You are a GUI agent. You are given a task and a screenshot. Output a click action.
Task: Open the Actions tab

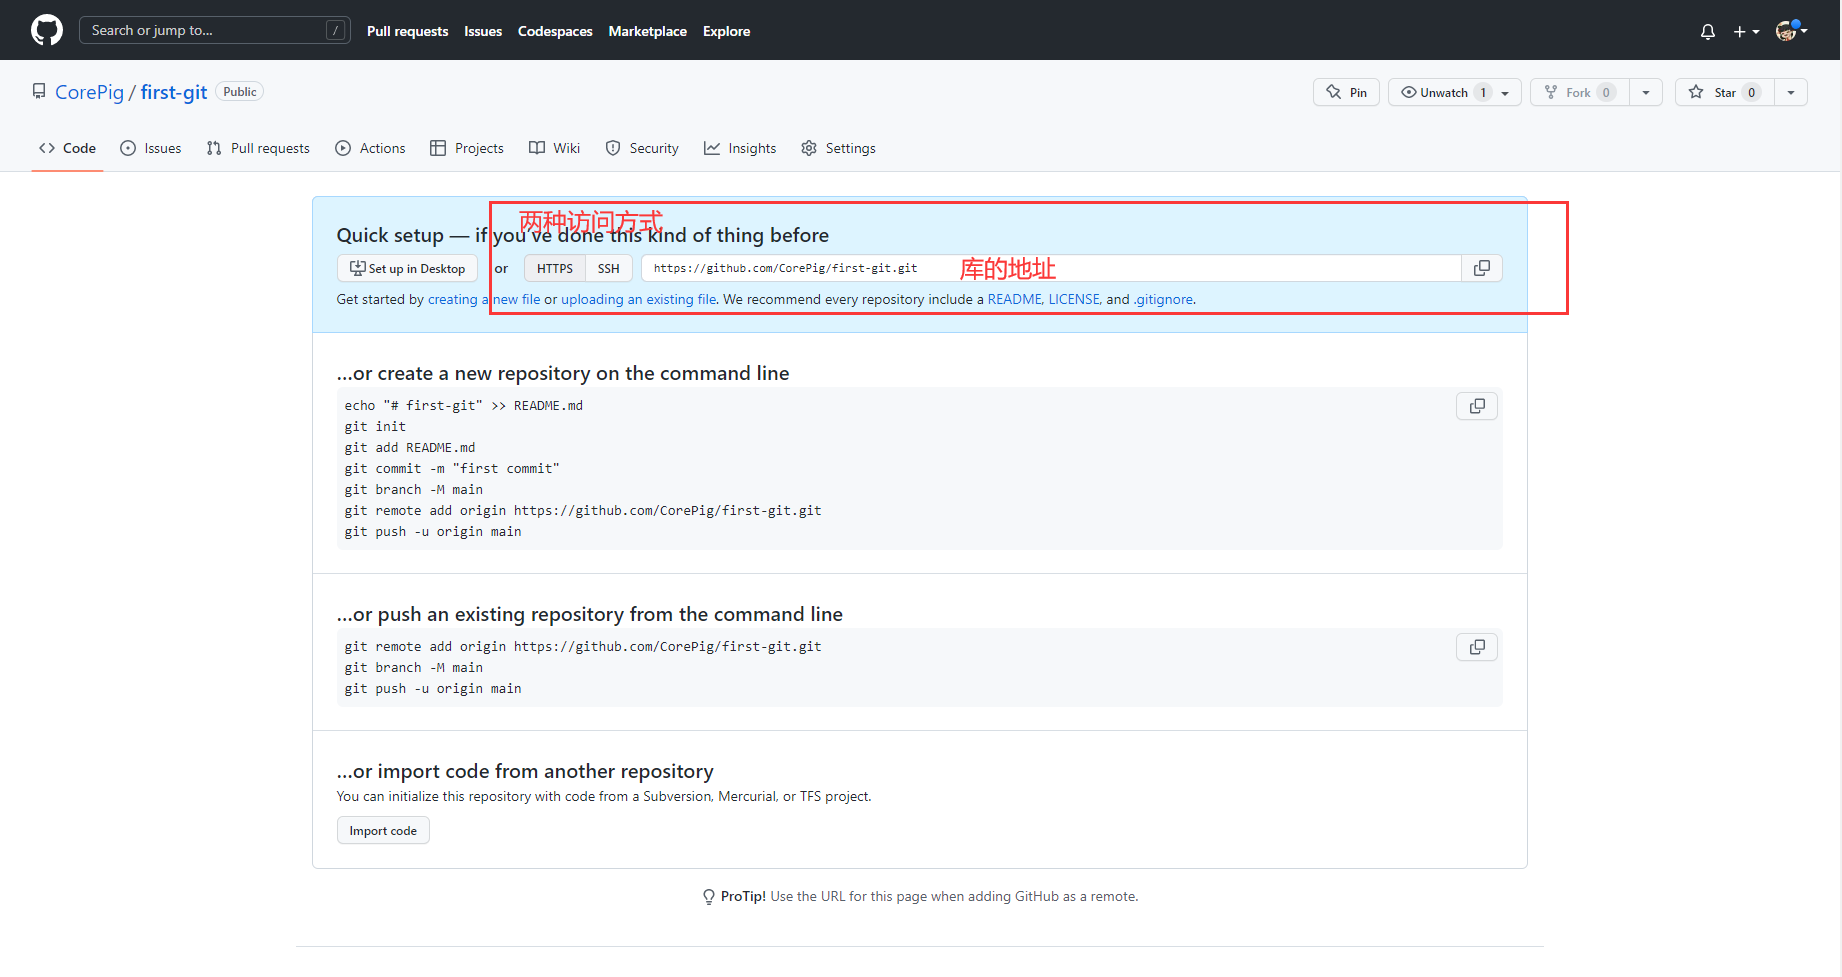(370, 148)
